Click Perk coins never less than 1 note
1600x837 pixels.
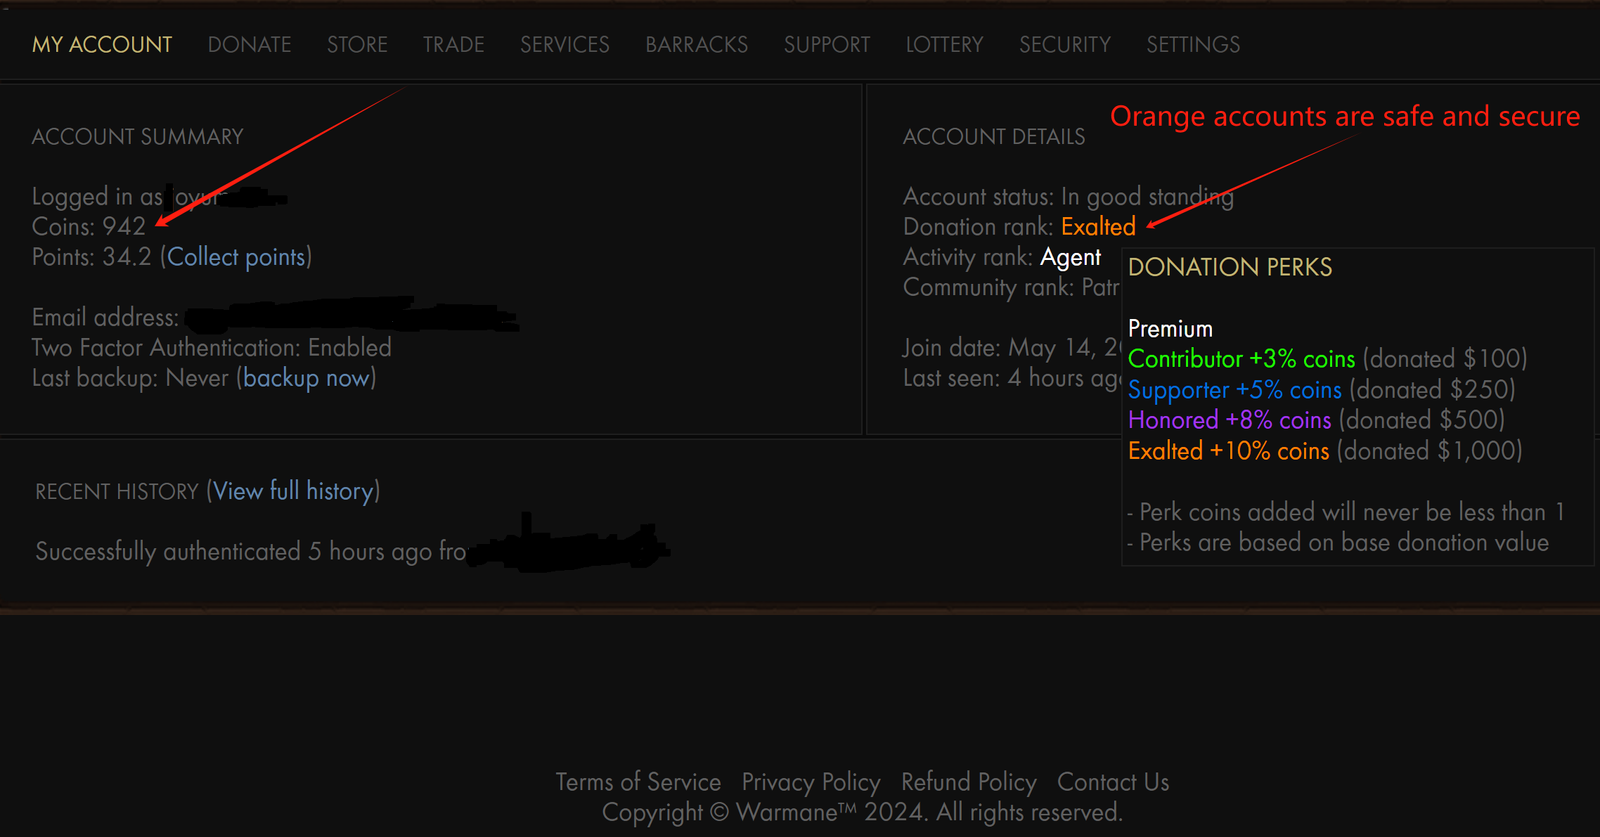(1346, 512)
